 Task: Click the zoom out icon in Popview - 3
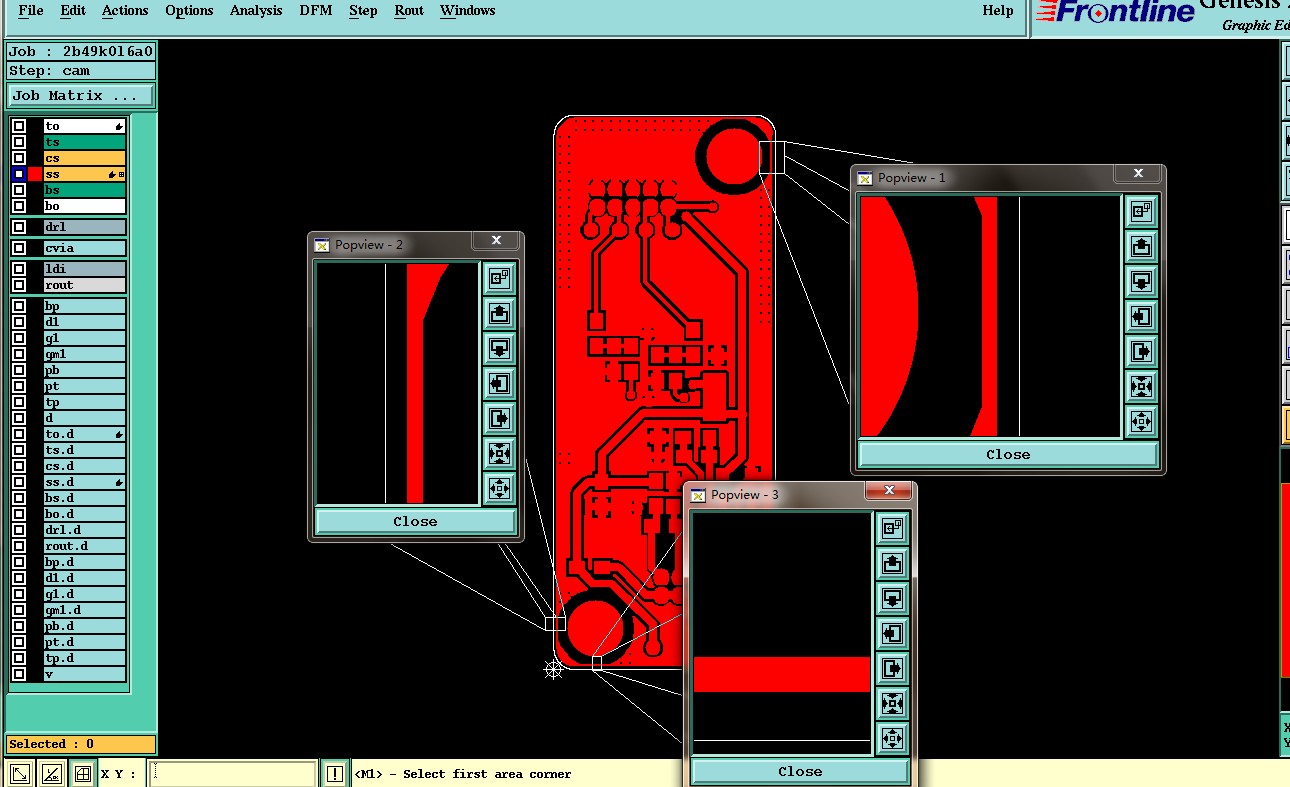[892, 738]
